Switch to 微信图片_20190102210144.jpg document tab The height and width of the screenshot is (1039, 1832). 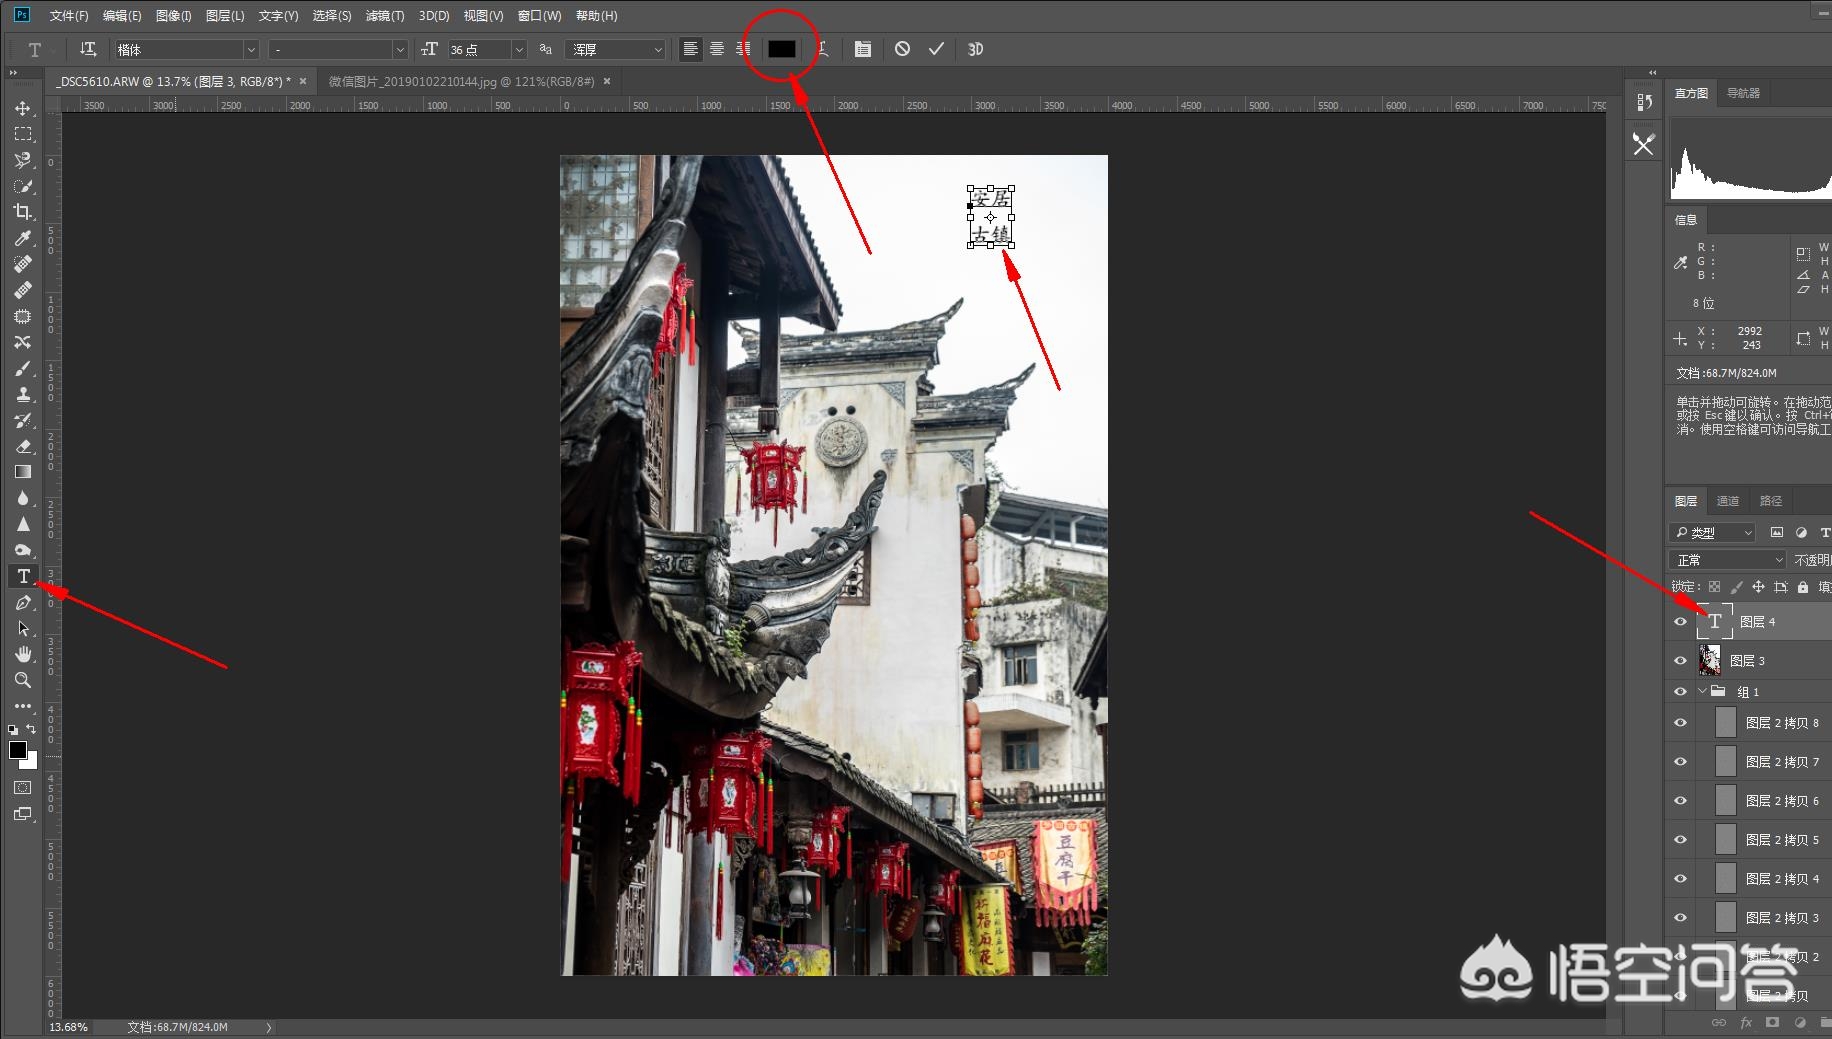point(461,81)
